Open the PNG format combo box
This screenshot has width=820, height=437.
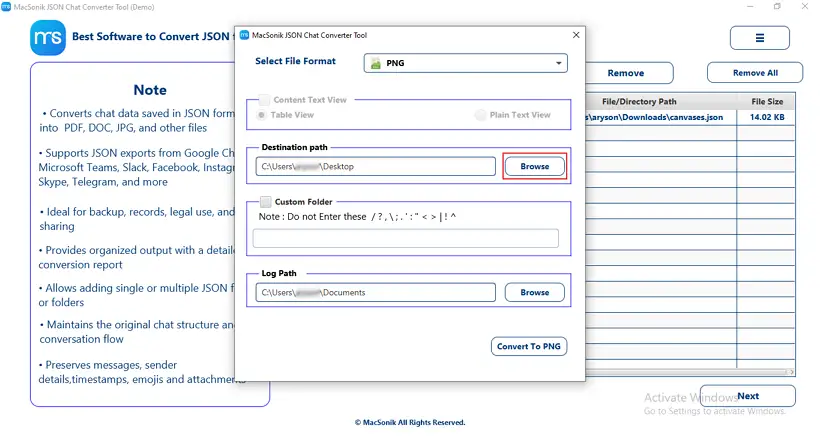coord(465,63)
